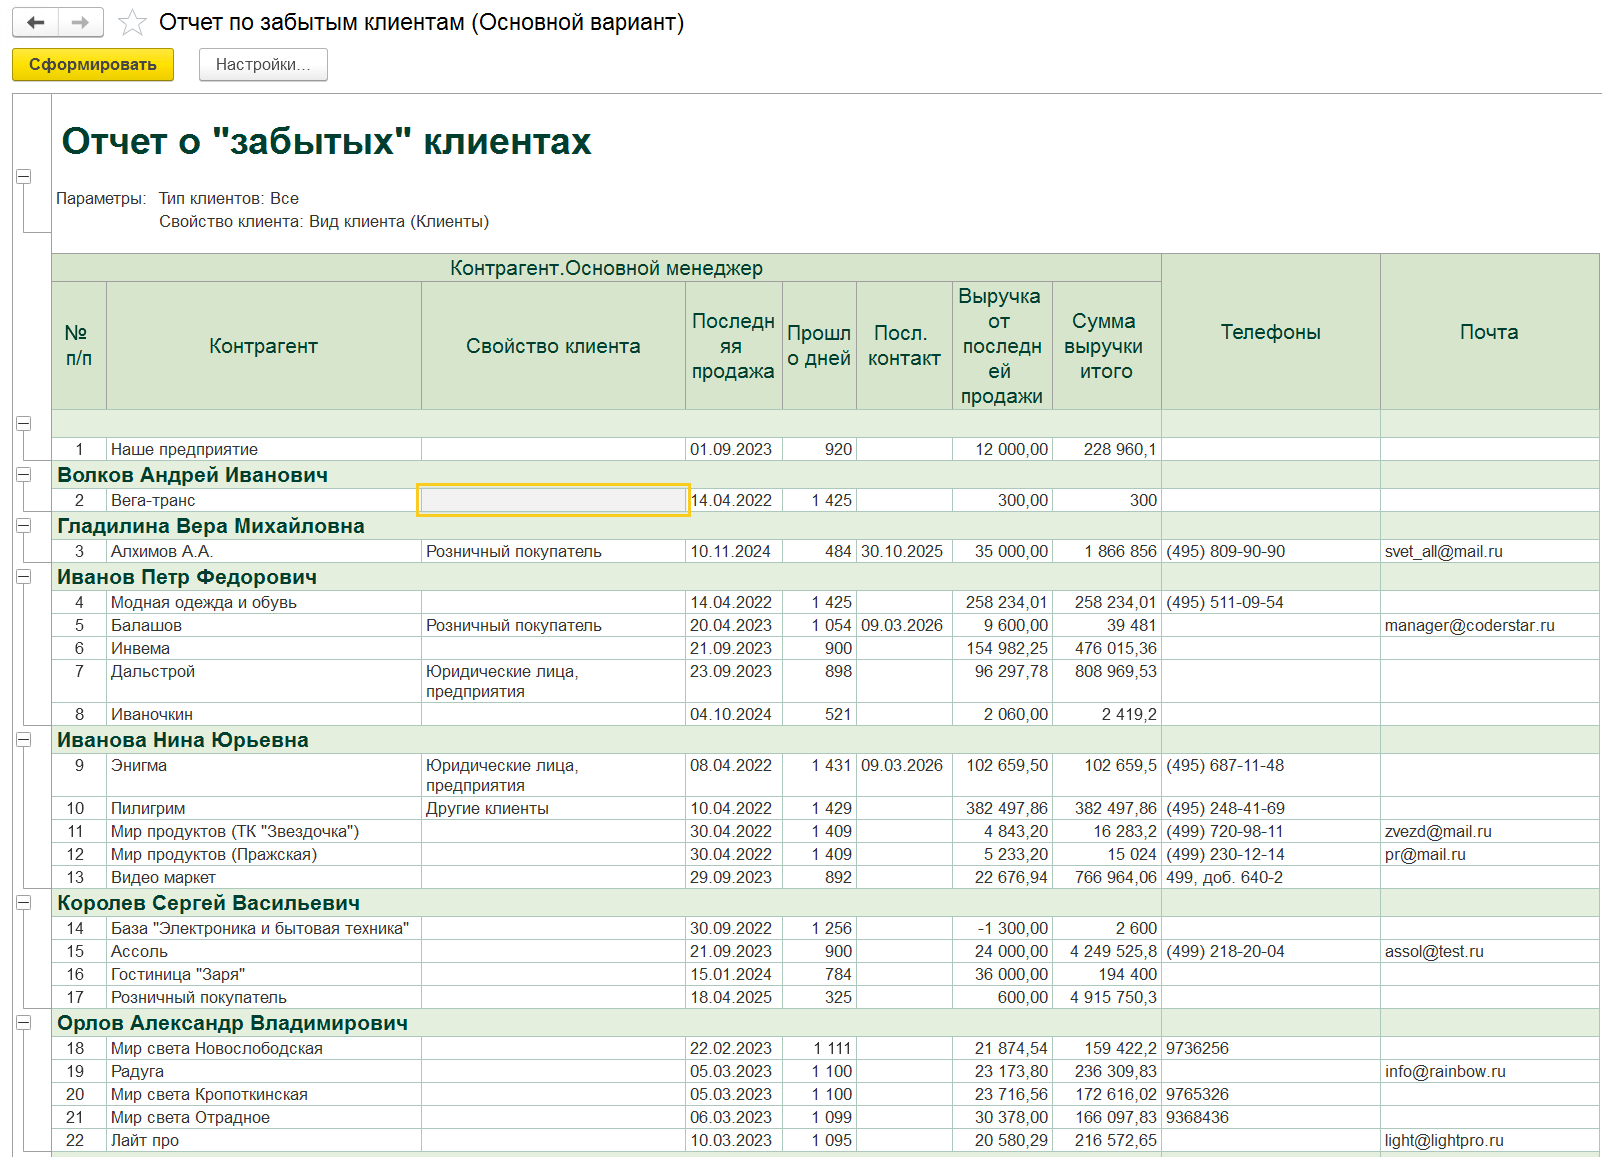Collapse the Иванов Петр Федорович group

tap(23, 577)
